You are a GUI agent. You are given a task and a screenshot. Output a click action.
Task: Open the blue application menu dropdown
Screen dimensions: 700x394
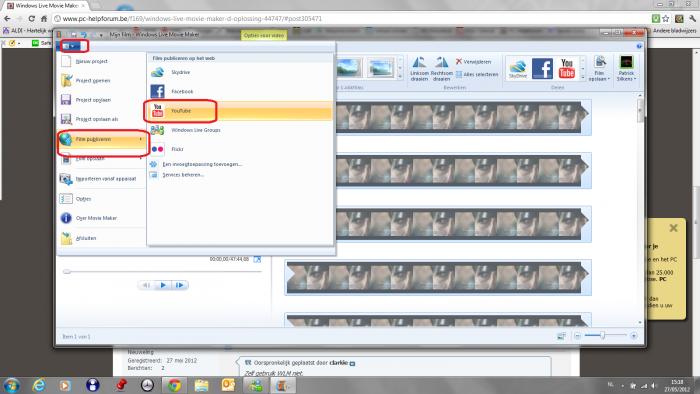[70, 46]
